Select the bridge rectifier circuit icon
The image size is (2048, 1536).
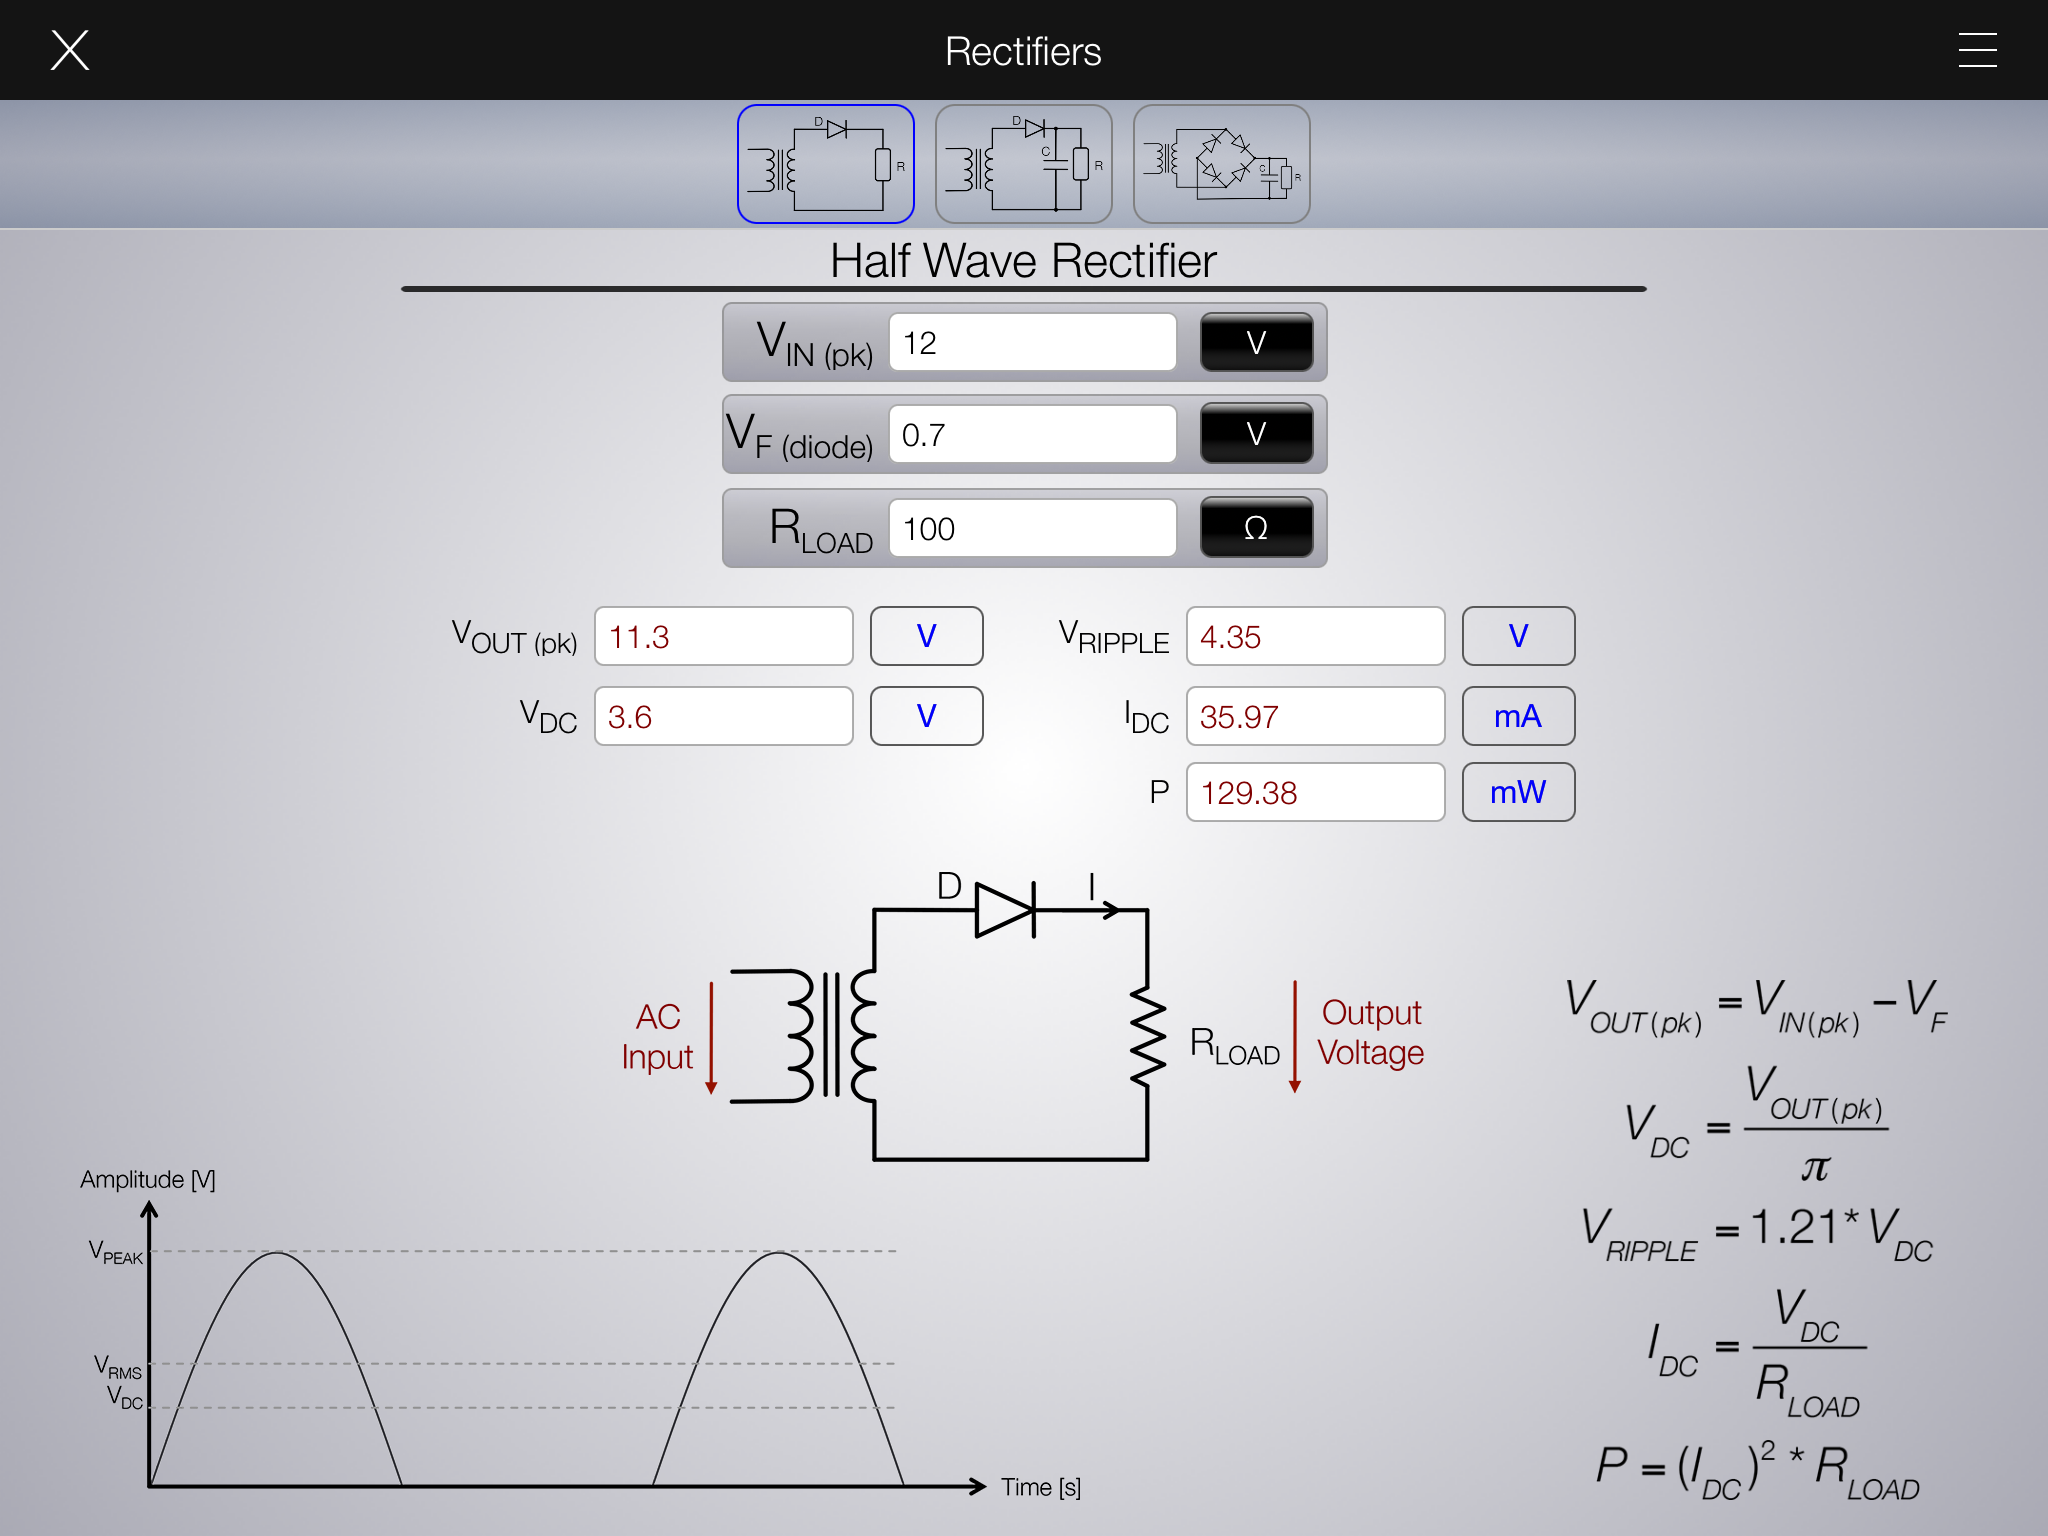(1221, 164)
